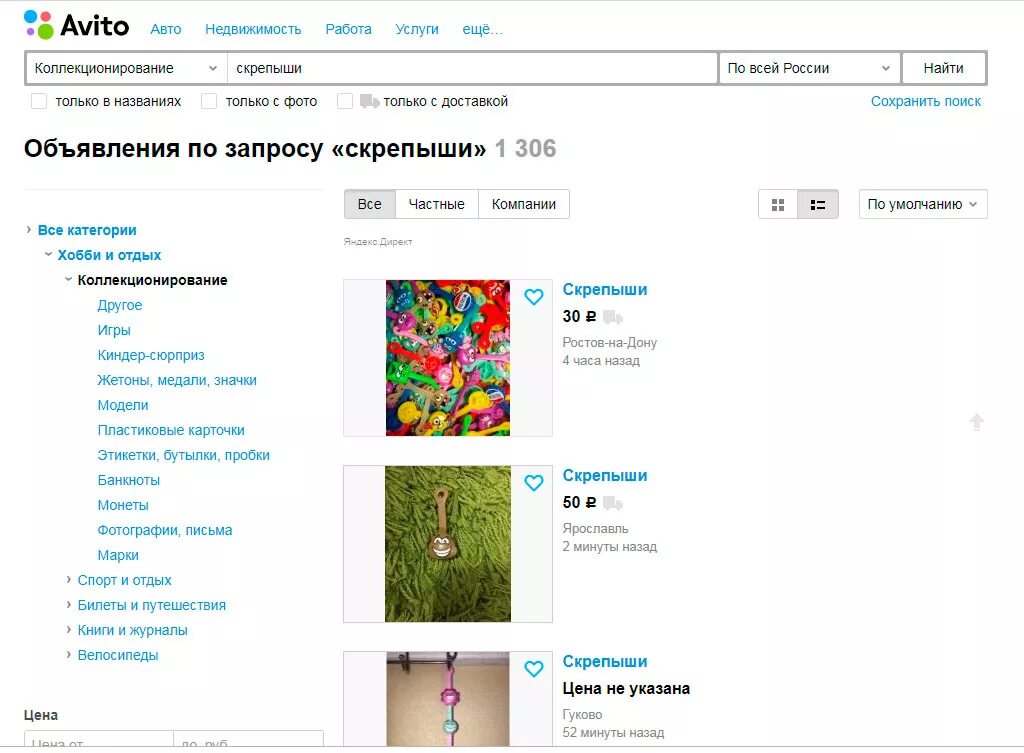Select the Все listings tab
Viewport: 1024px width, 753px height.
[370, 204]
